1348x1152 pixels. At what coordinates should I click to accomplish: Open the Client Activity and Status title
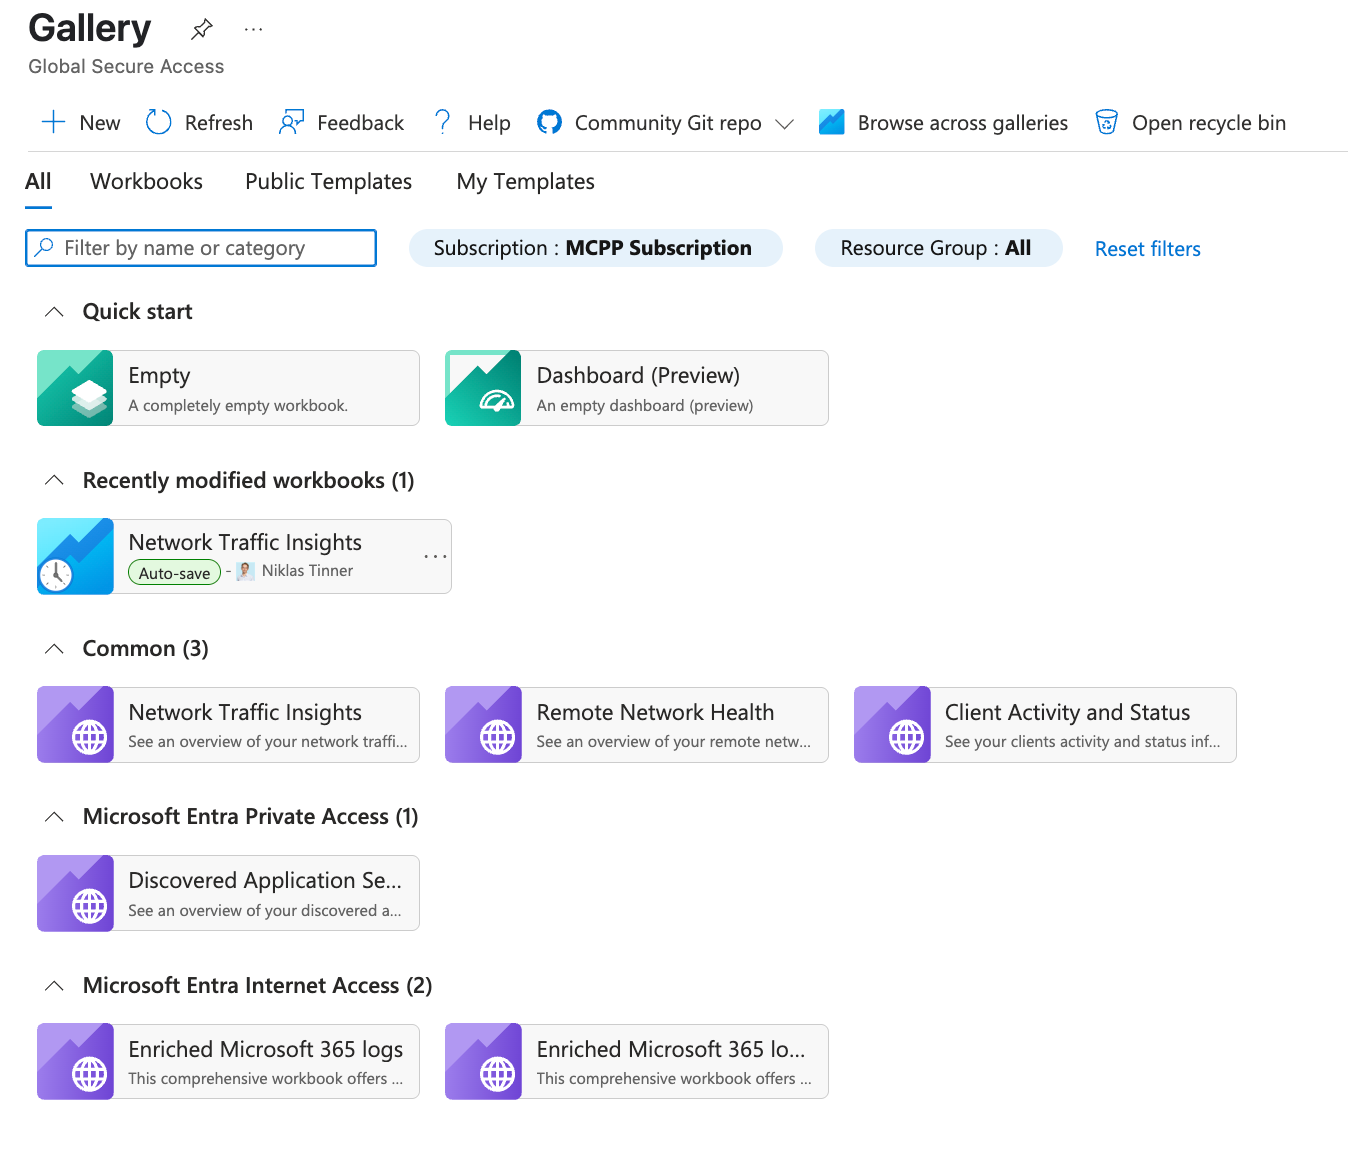tap(1067, 712)
